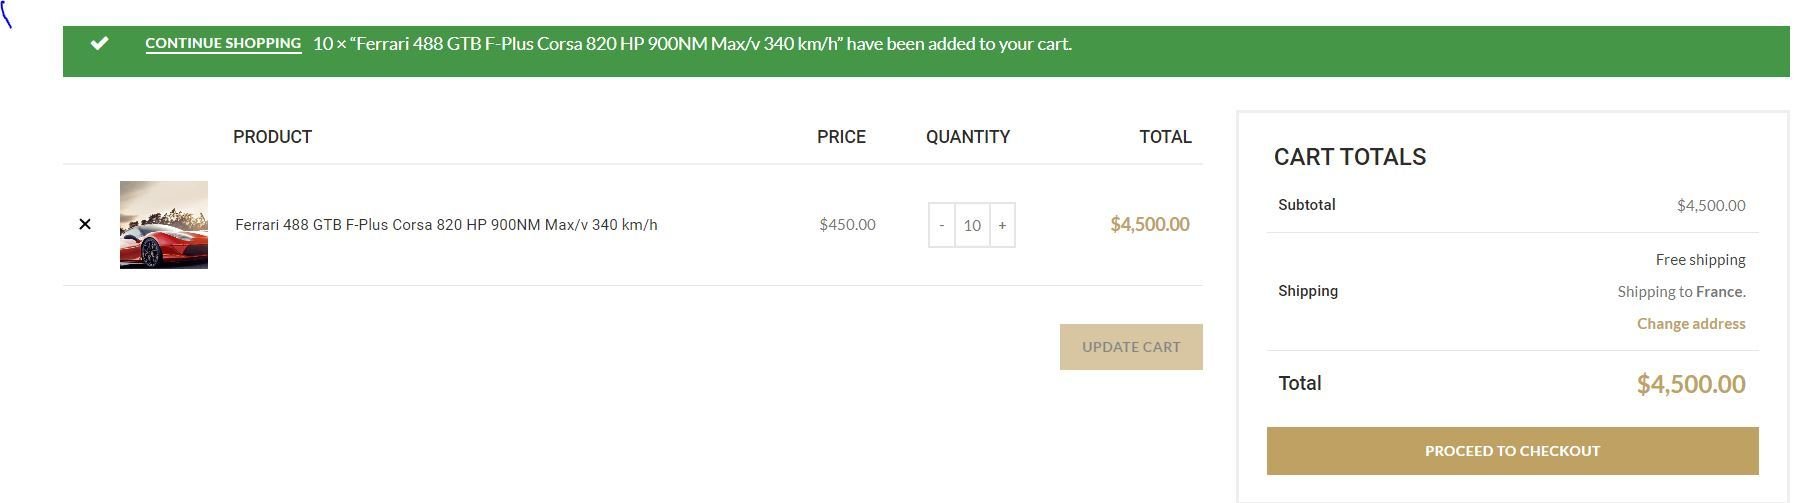Decrease quantity with the minus button
The width and height of the screenshot is (1801, 503).
click(942, 225)
